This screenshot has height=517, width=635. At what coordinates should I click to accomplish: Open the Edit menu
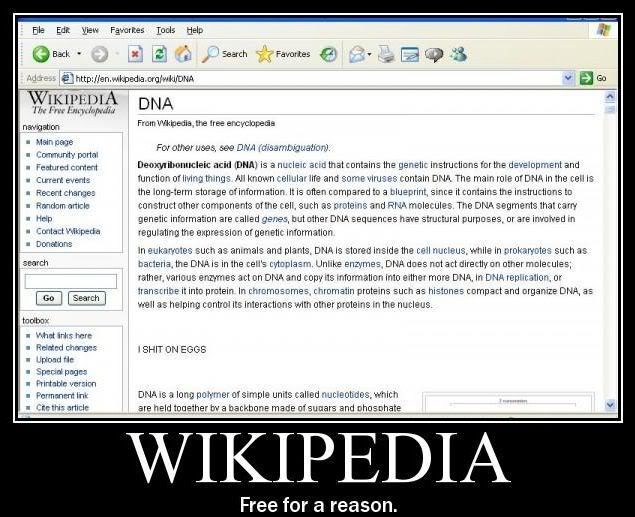pos(63,30)
